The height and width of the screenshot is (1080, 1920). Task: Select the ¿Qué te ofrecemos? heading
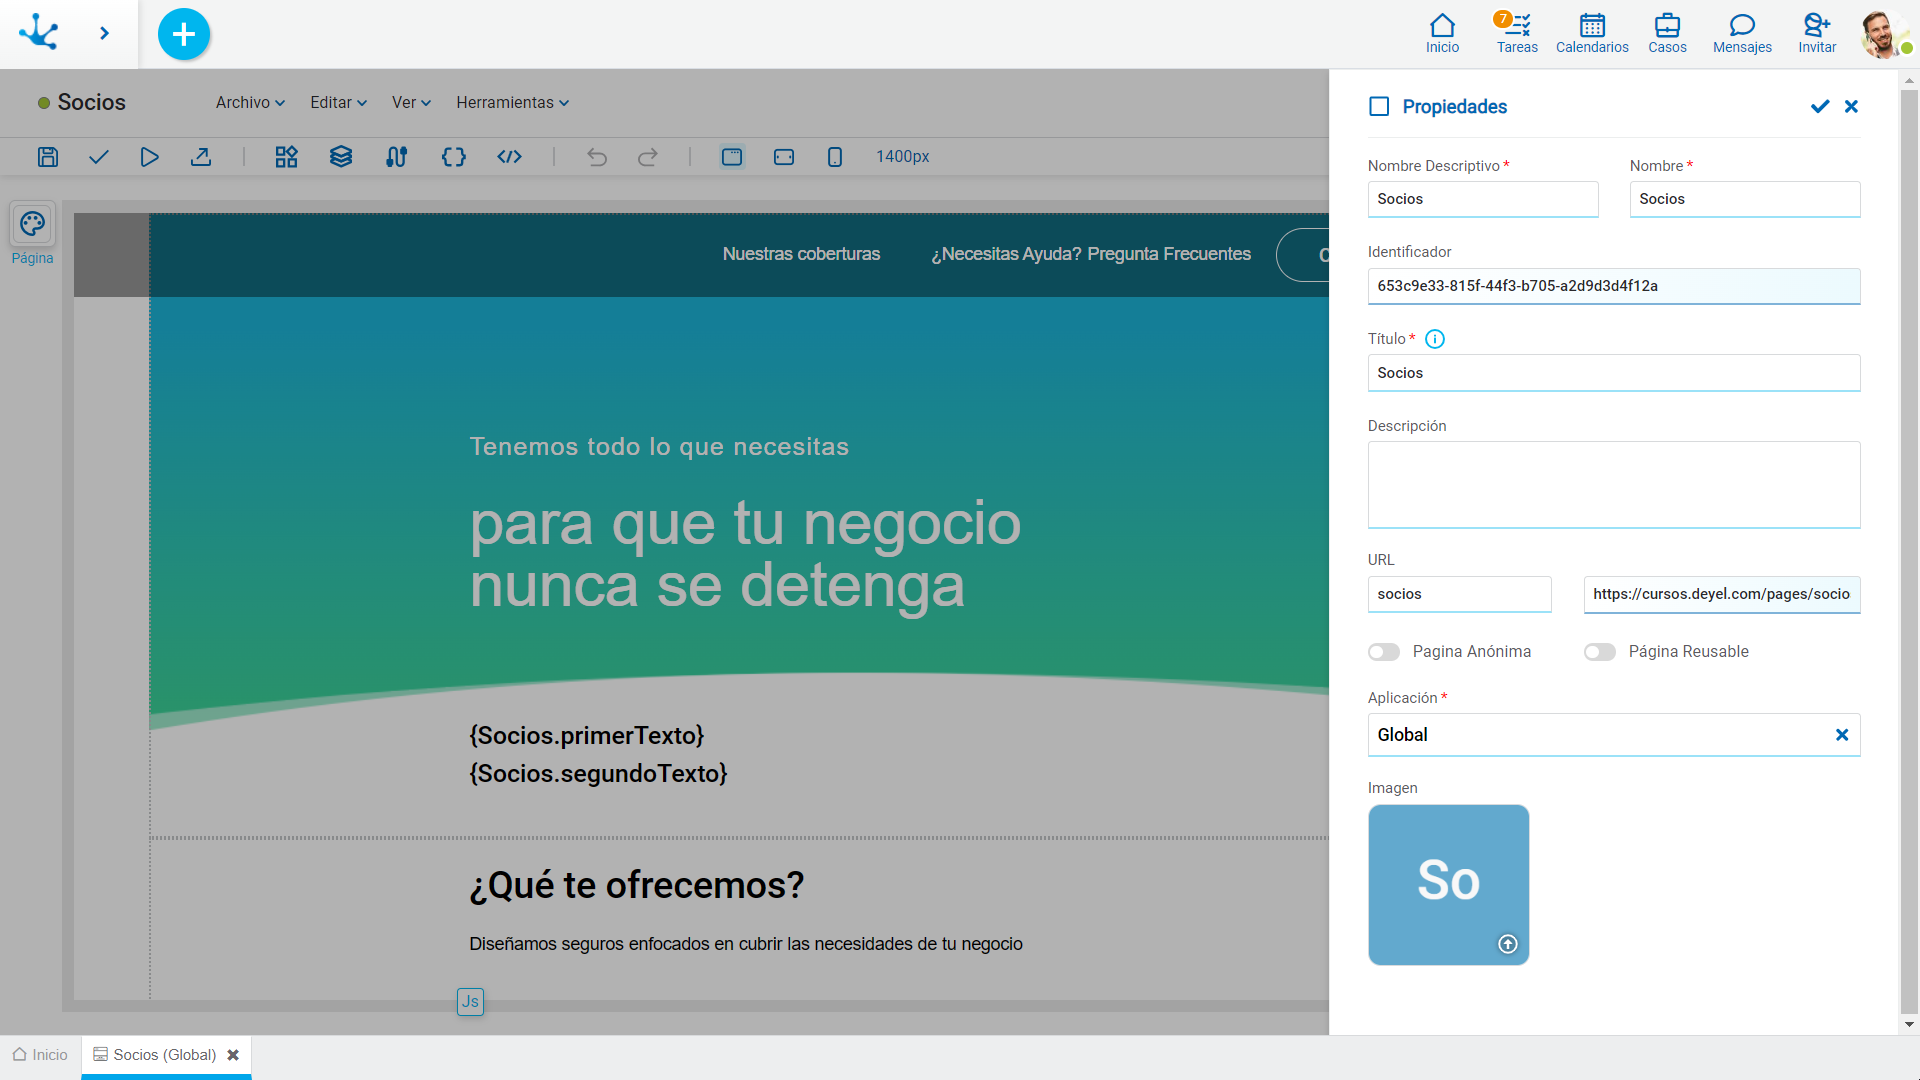(637, 886)
